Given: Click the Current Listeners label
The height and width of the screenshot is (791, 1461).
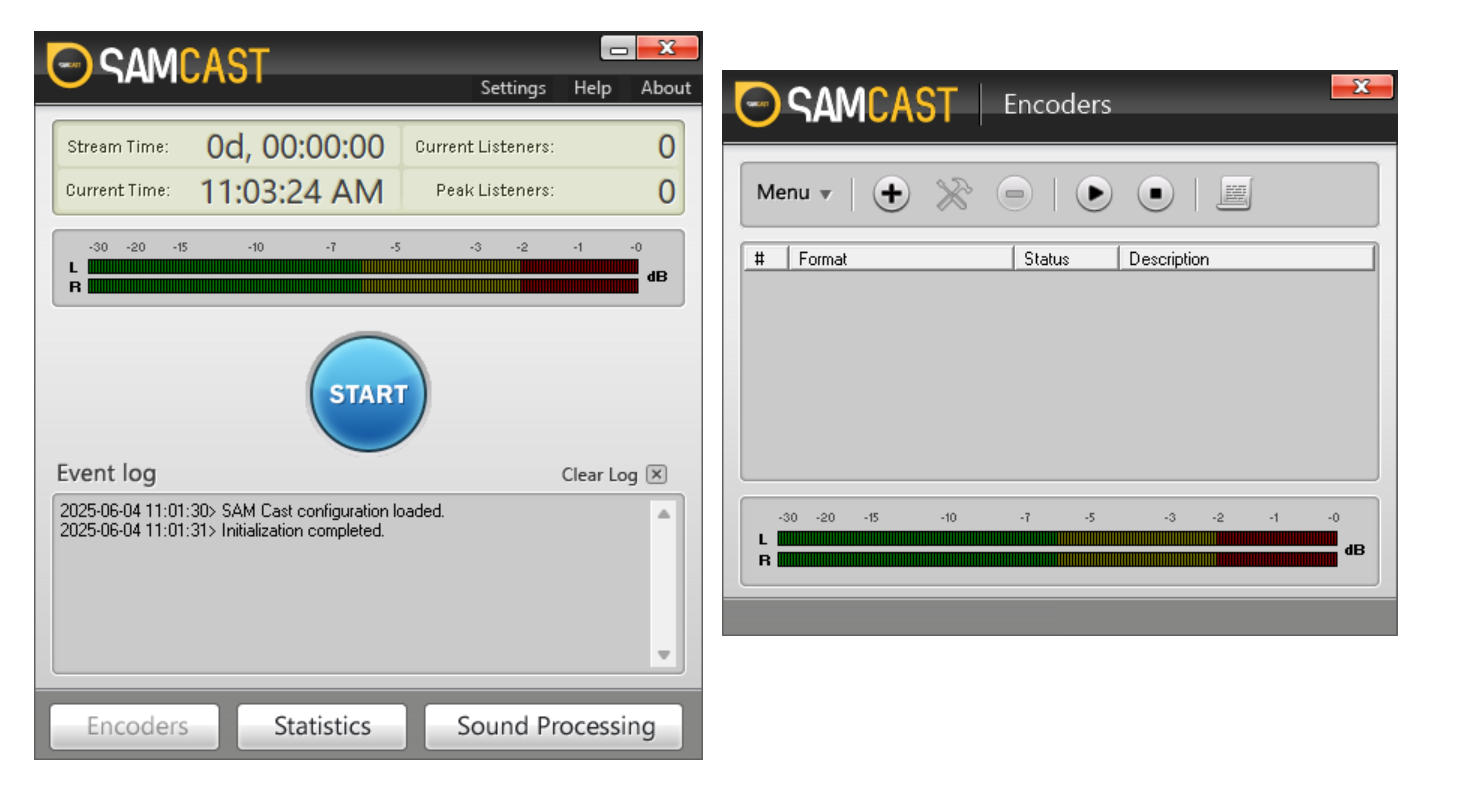Looking at the screenshot, I should pyautogui.click(x=484, y=147).
